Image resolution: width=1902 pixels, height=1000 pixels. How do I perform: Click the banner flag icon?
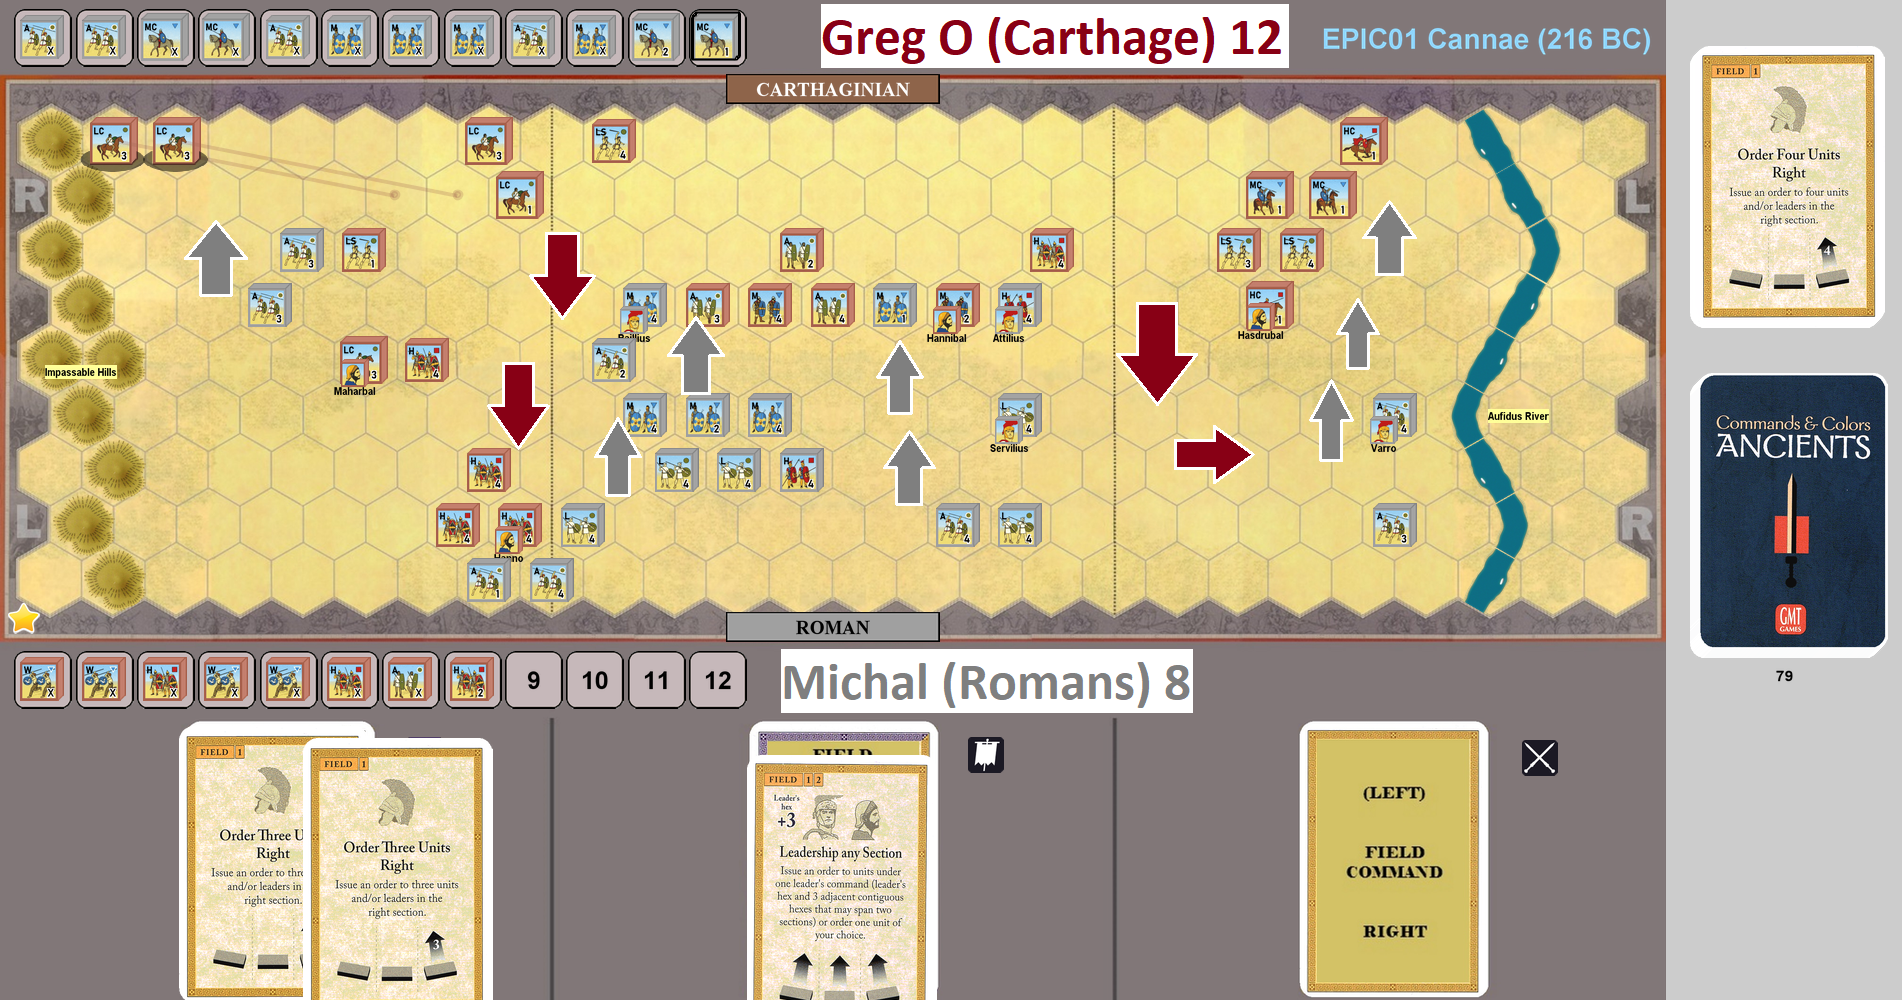click(985, 755)
